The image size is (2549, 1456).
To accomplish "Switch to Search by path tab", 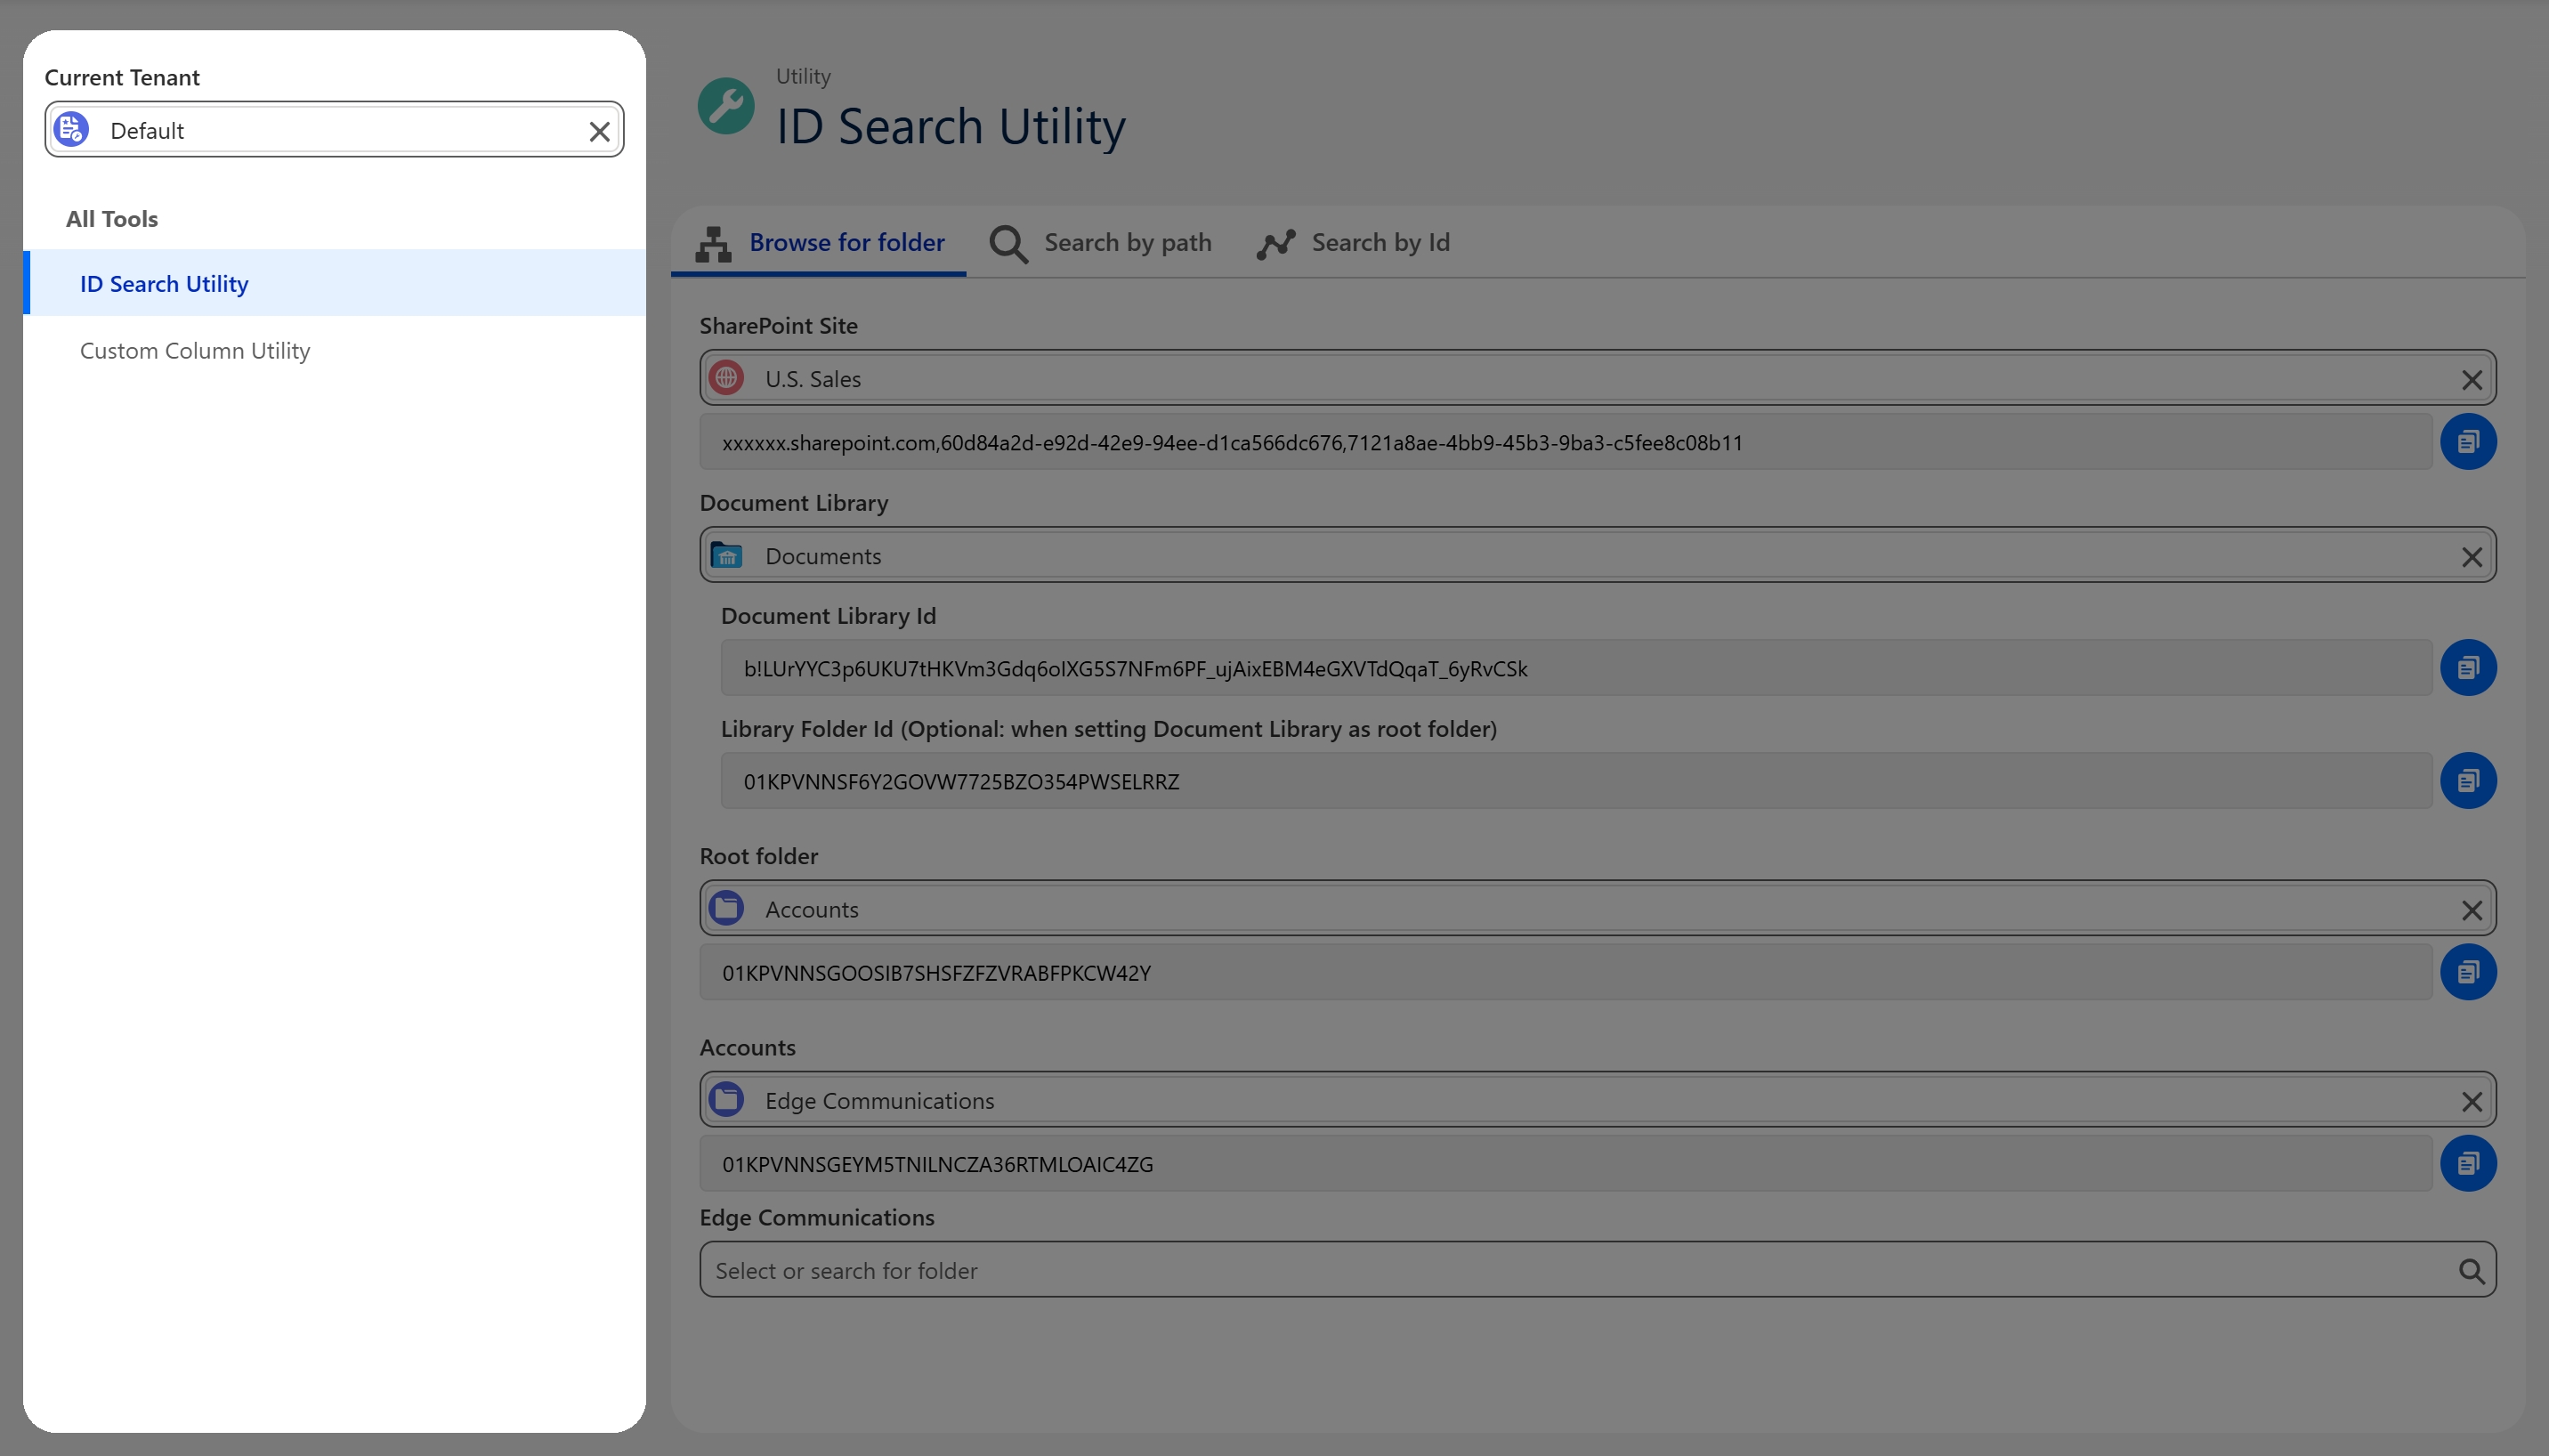I will 1100,242.
